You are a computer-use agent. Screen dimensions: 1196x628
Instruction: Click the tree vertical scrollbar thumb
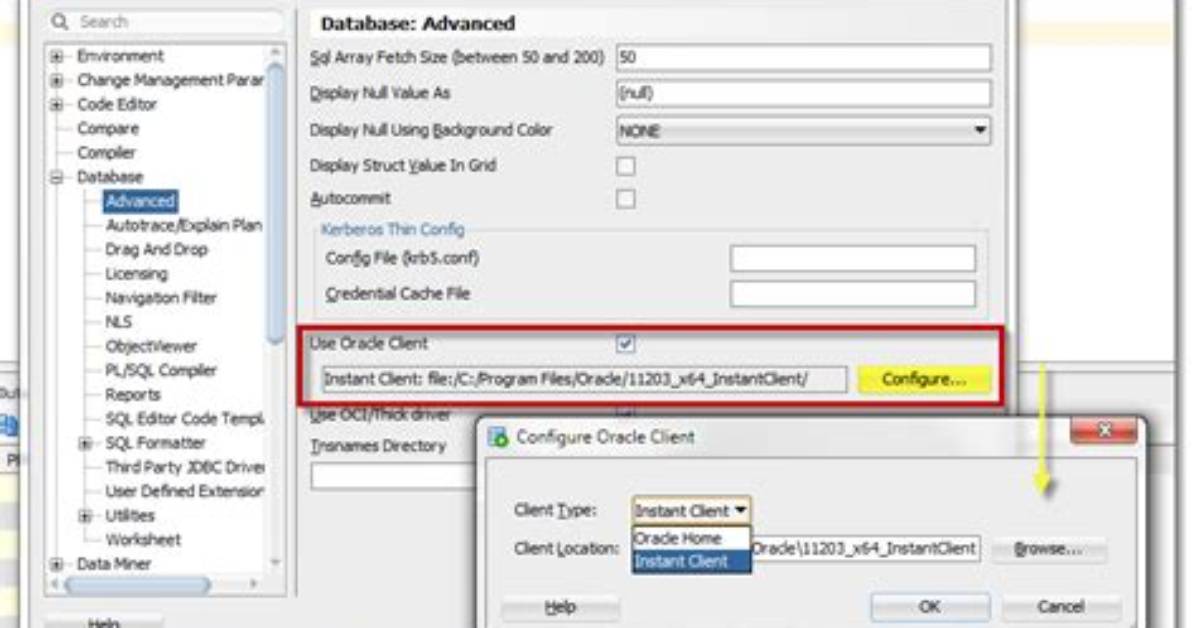tap(276, 202)
